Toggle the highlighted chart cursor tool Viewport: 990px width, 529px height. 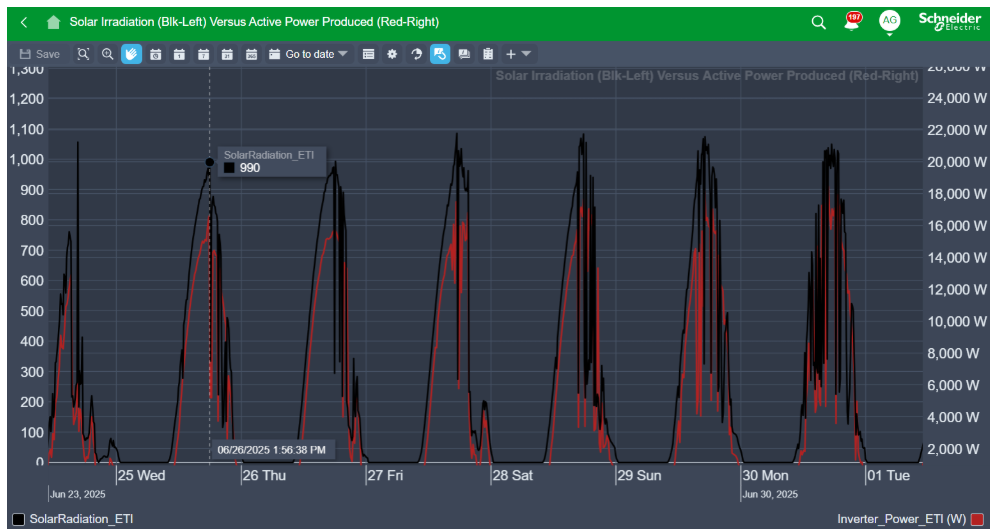pyautogui.click(x=440, y=54)
